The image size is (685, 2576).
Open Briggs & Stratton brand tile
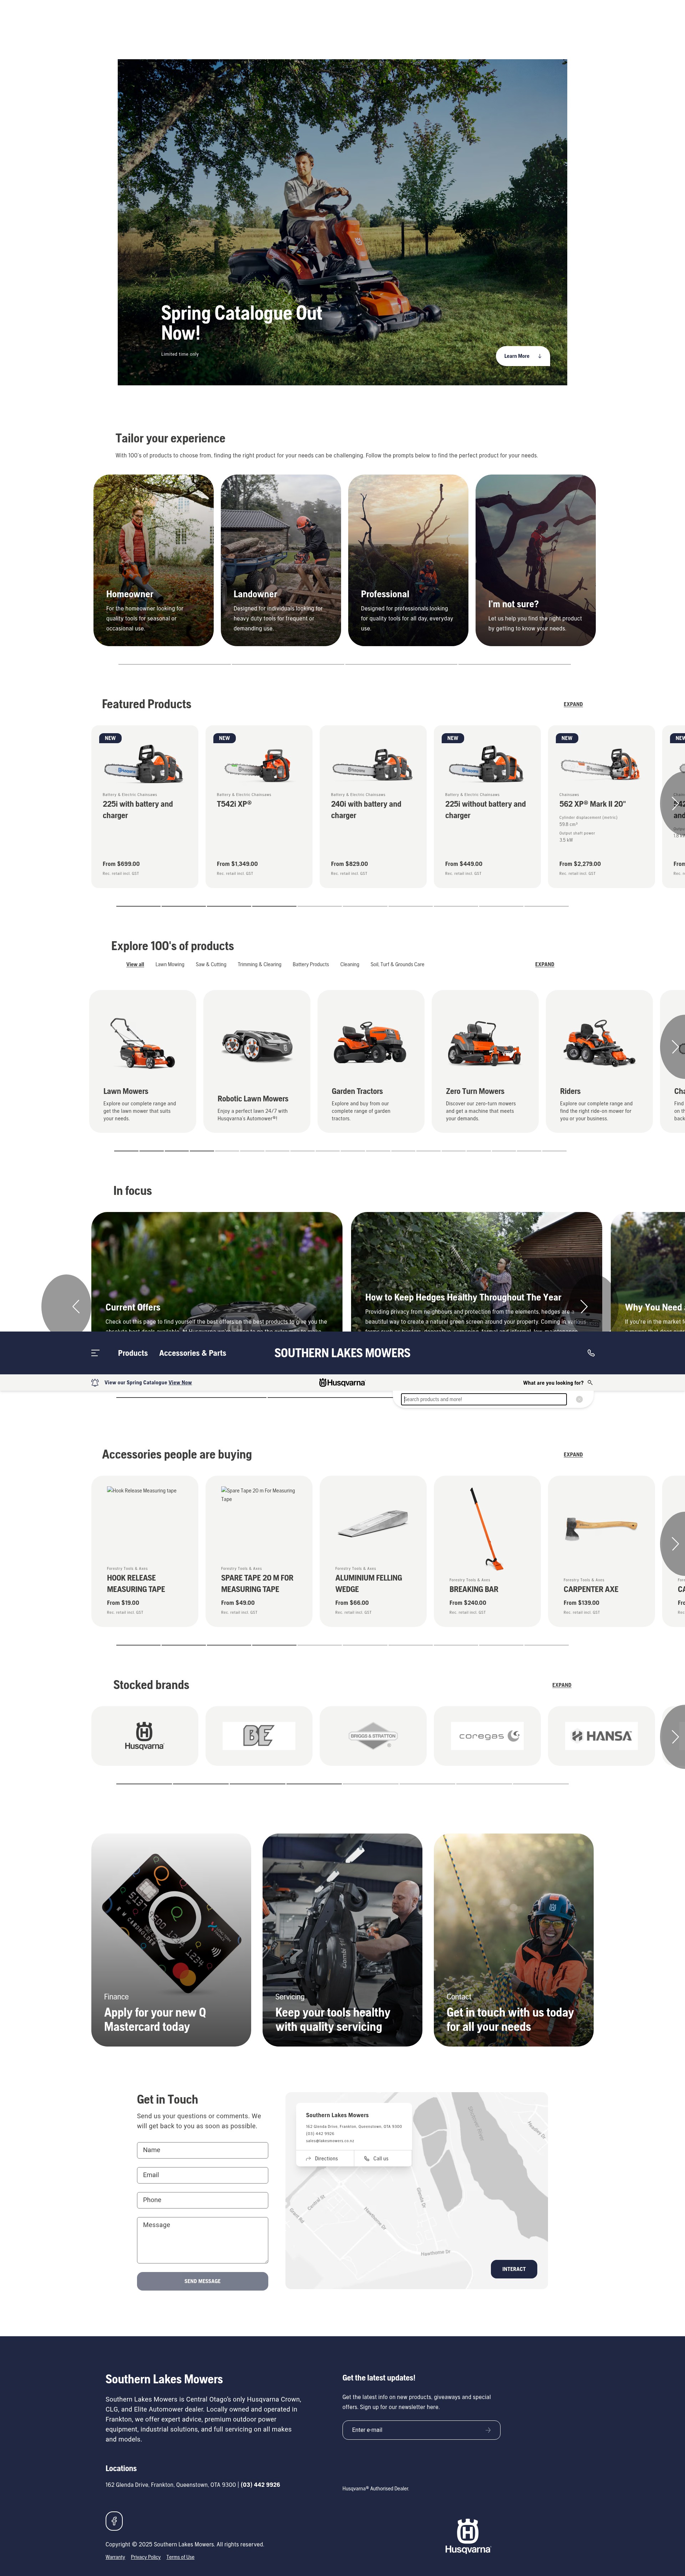(x=373, y=1736)
